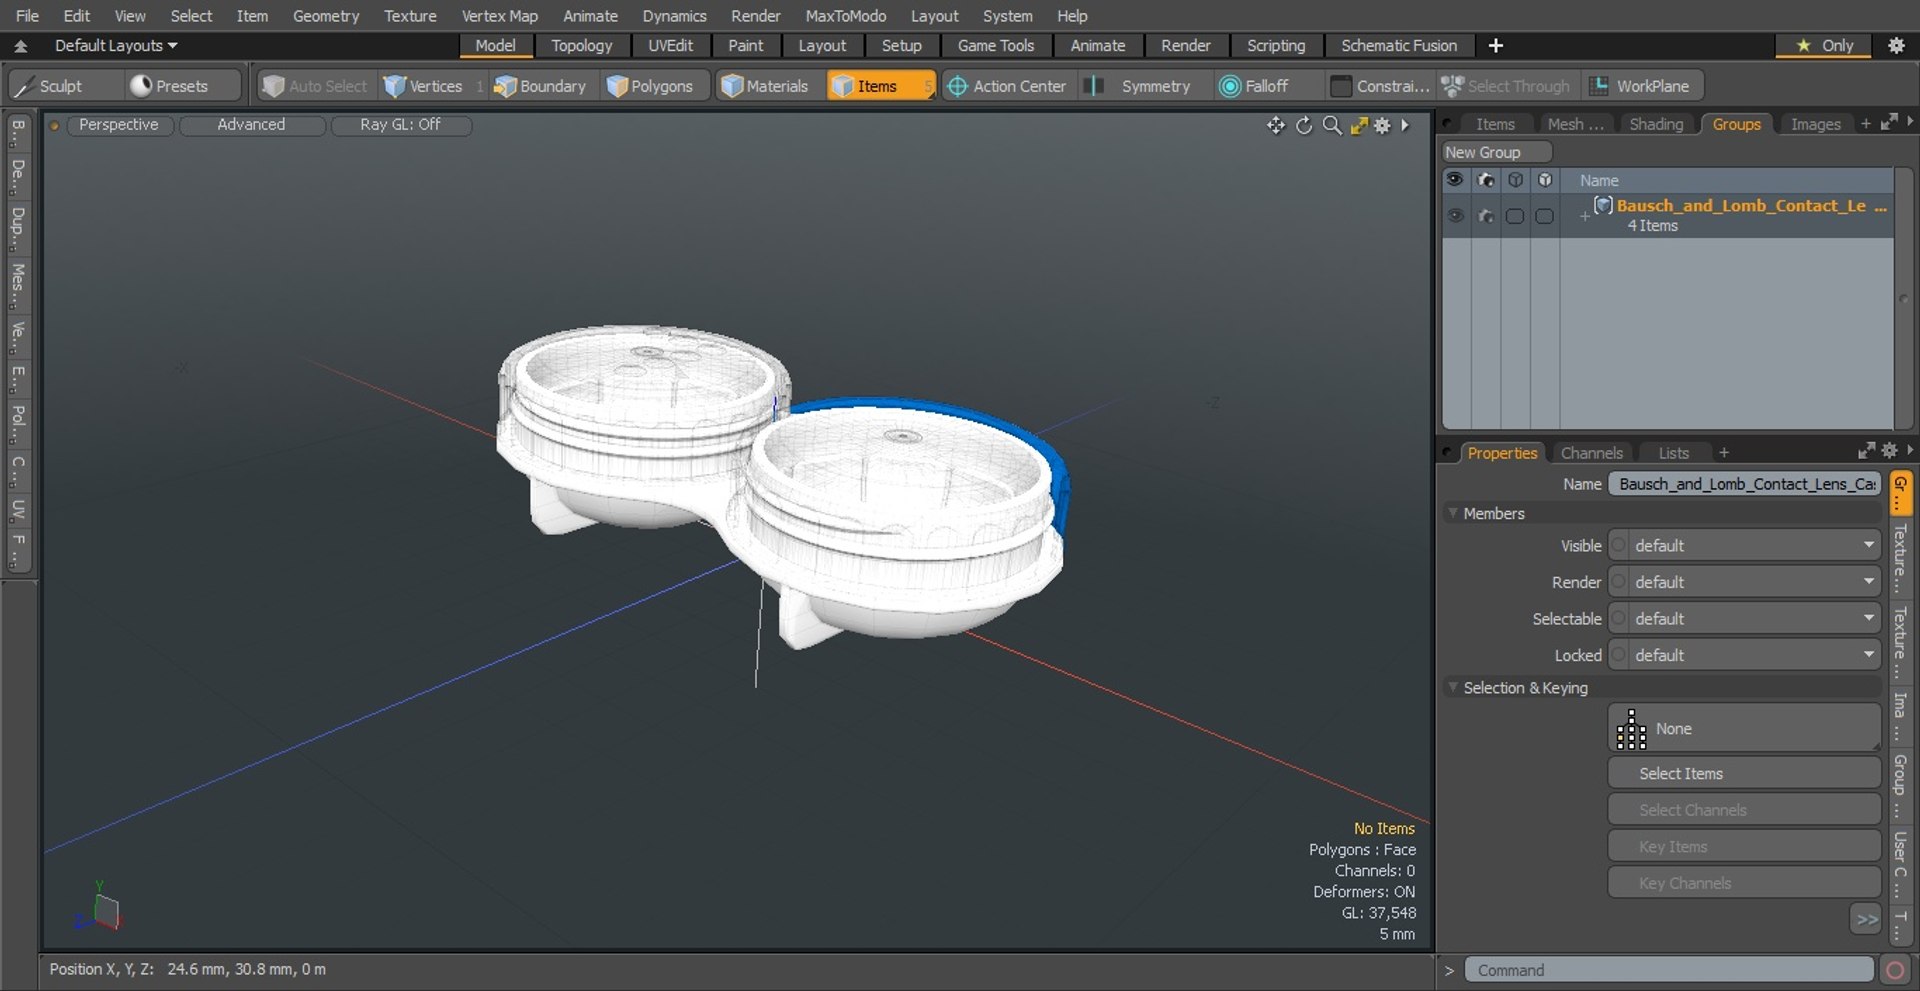
Task: Open Properties panel gear settings
Action: pyautogui.click(x=1889, y=451)
